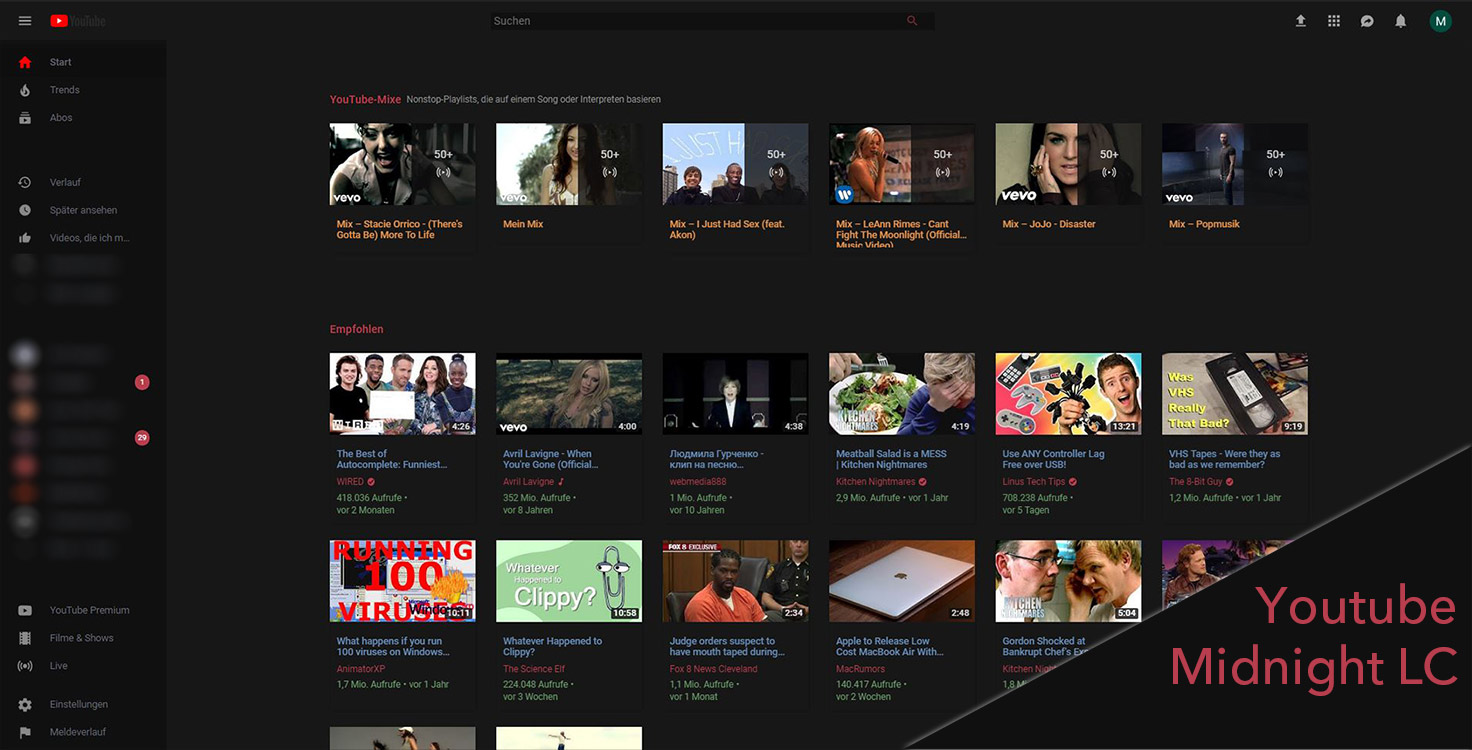
Task: Open the notifications bell
Action: pyautogui.click(x=1401, y=21)
